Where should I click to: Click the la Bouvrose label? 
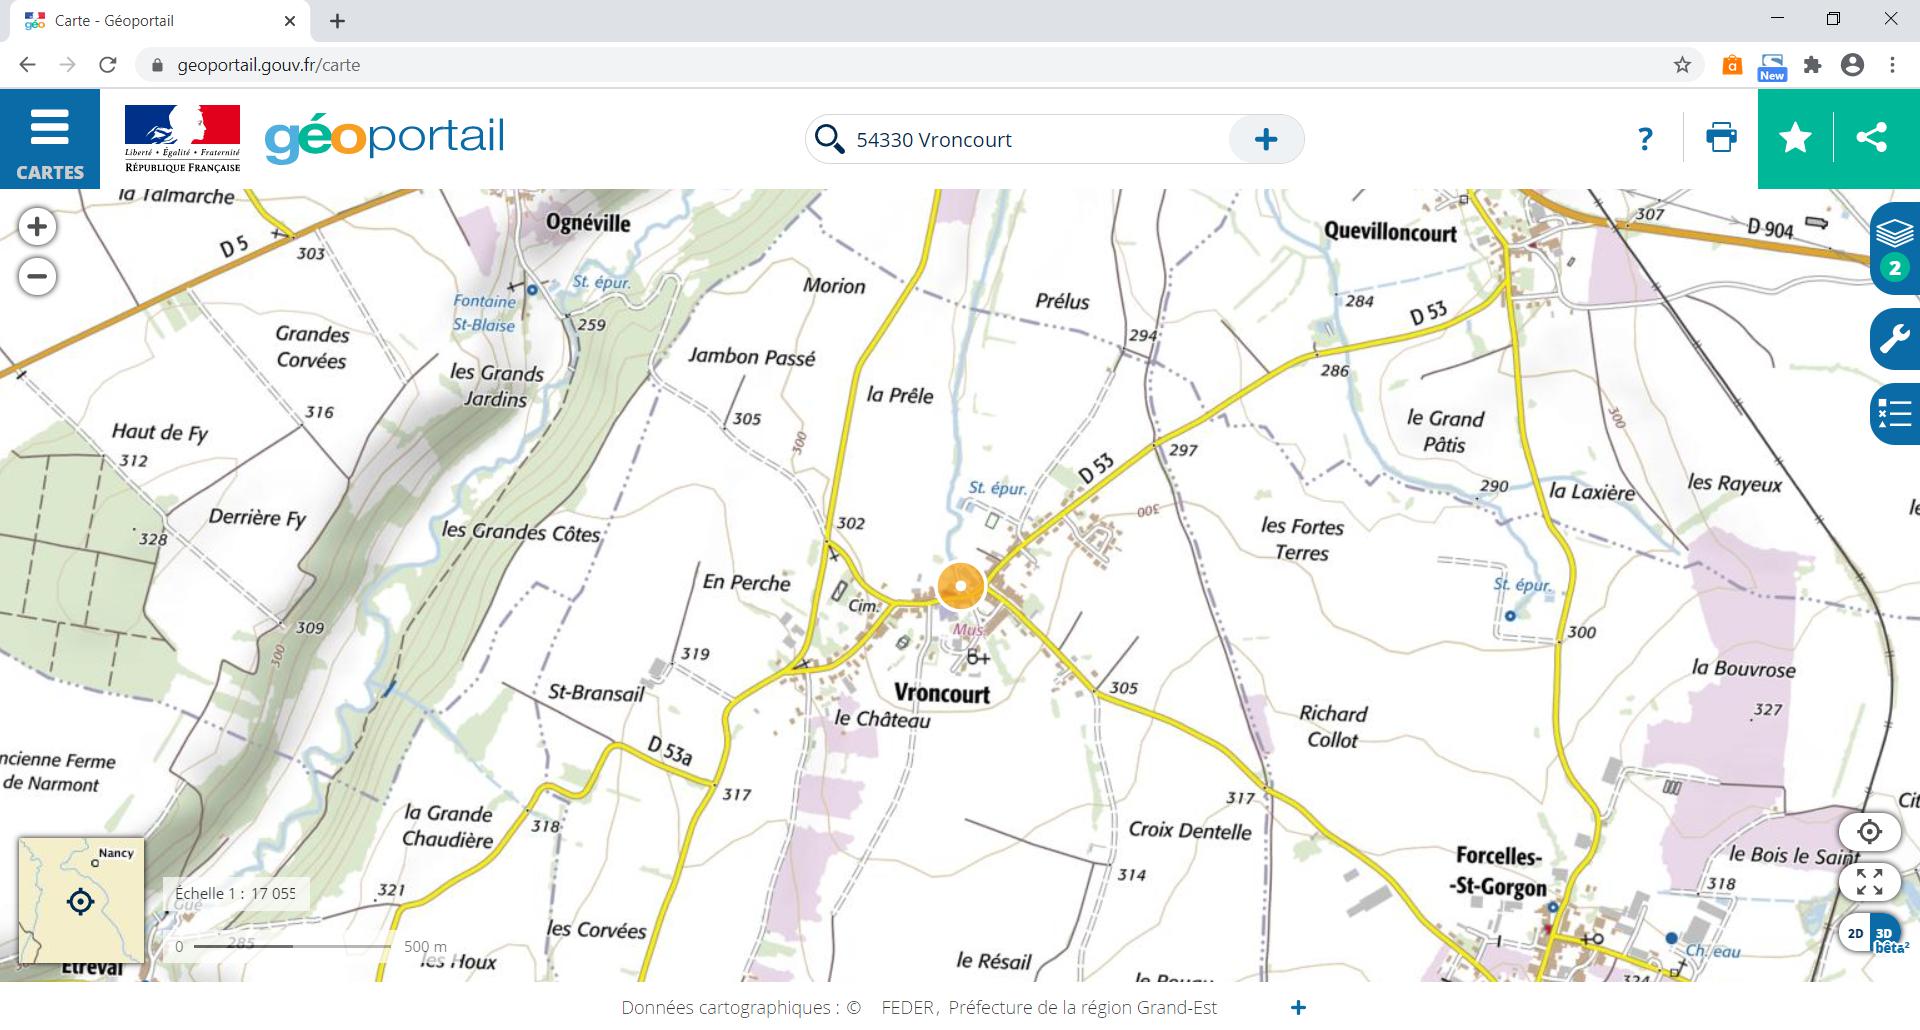[x=1743, y=668]
